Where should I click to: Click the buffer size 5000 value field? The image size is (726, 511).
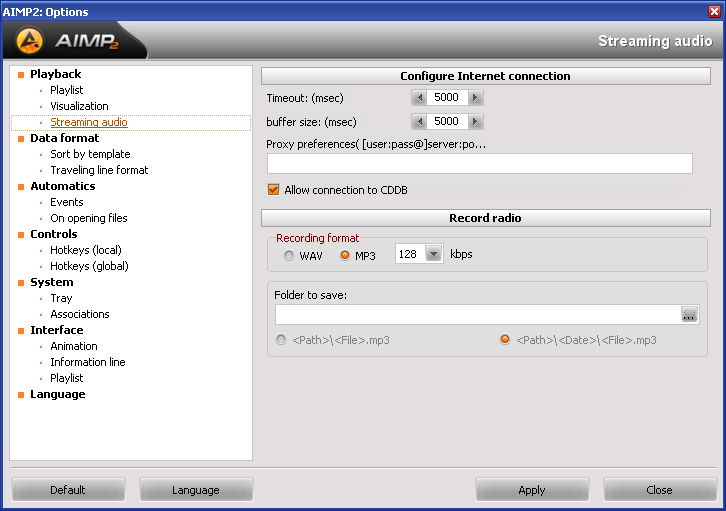(447, 122)
